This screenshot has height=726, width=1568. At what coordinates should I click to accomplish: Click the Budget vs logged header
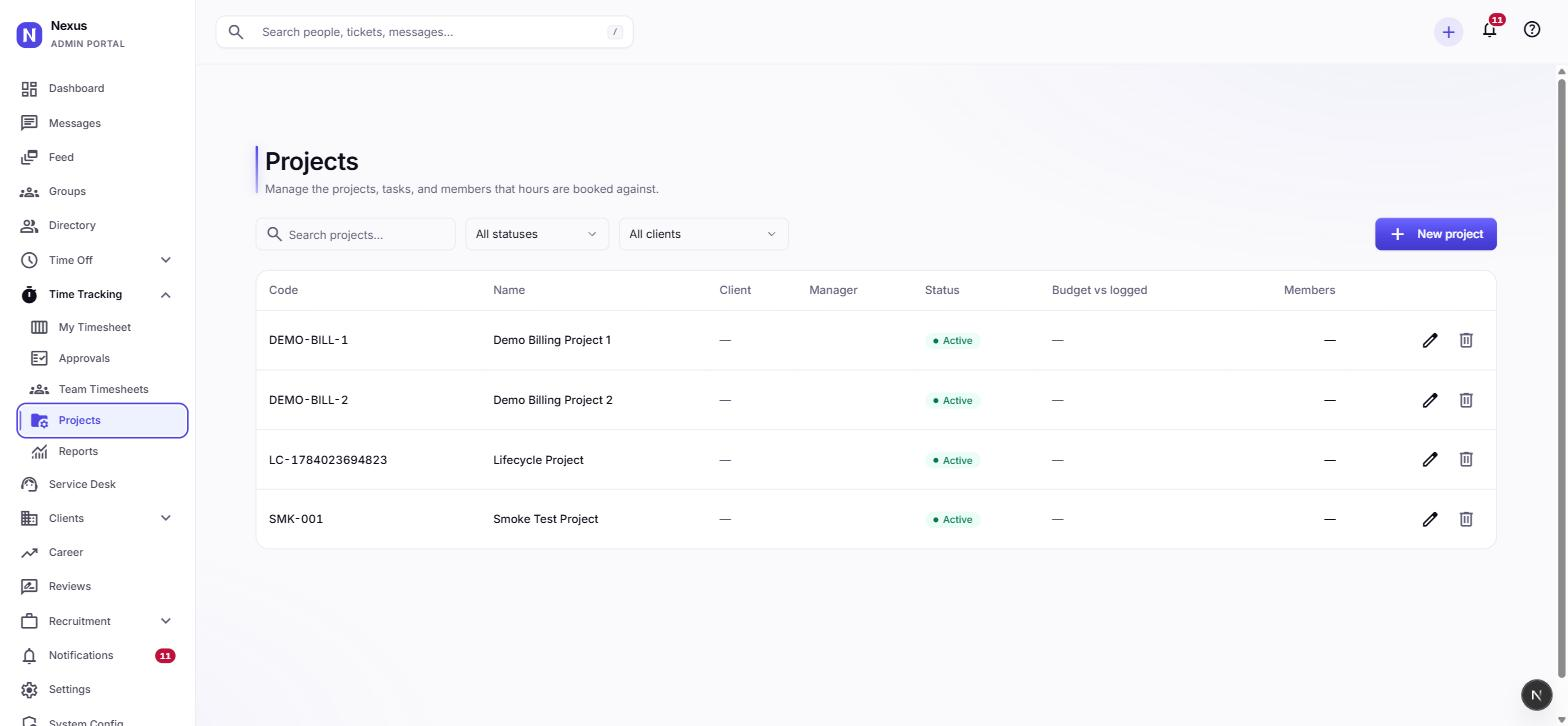pyautogui.click(x=1099, y=290)
